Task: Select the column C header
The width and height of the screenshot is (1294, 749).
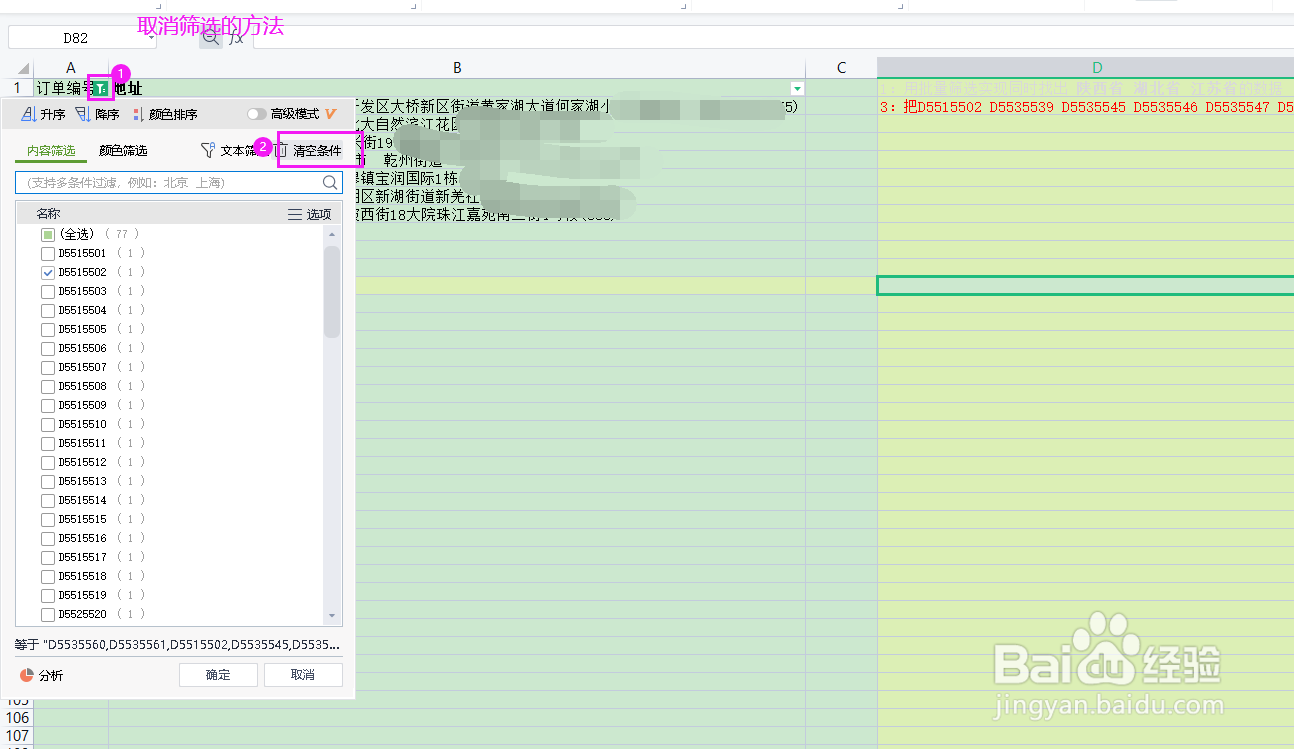Action: [841, 68]
